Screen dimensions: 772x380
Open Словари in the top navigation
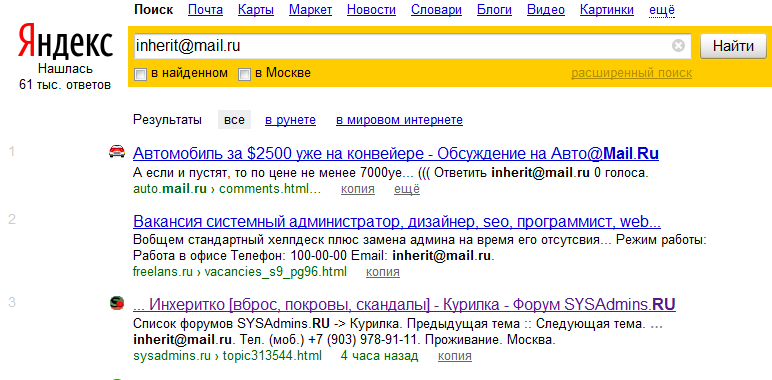[436, 10]
